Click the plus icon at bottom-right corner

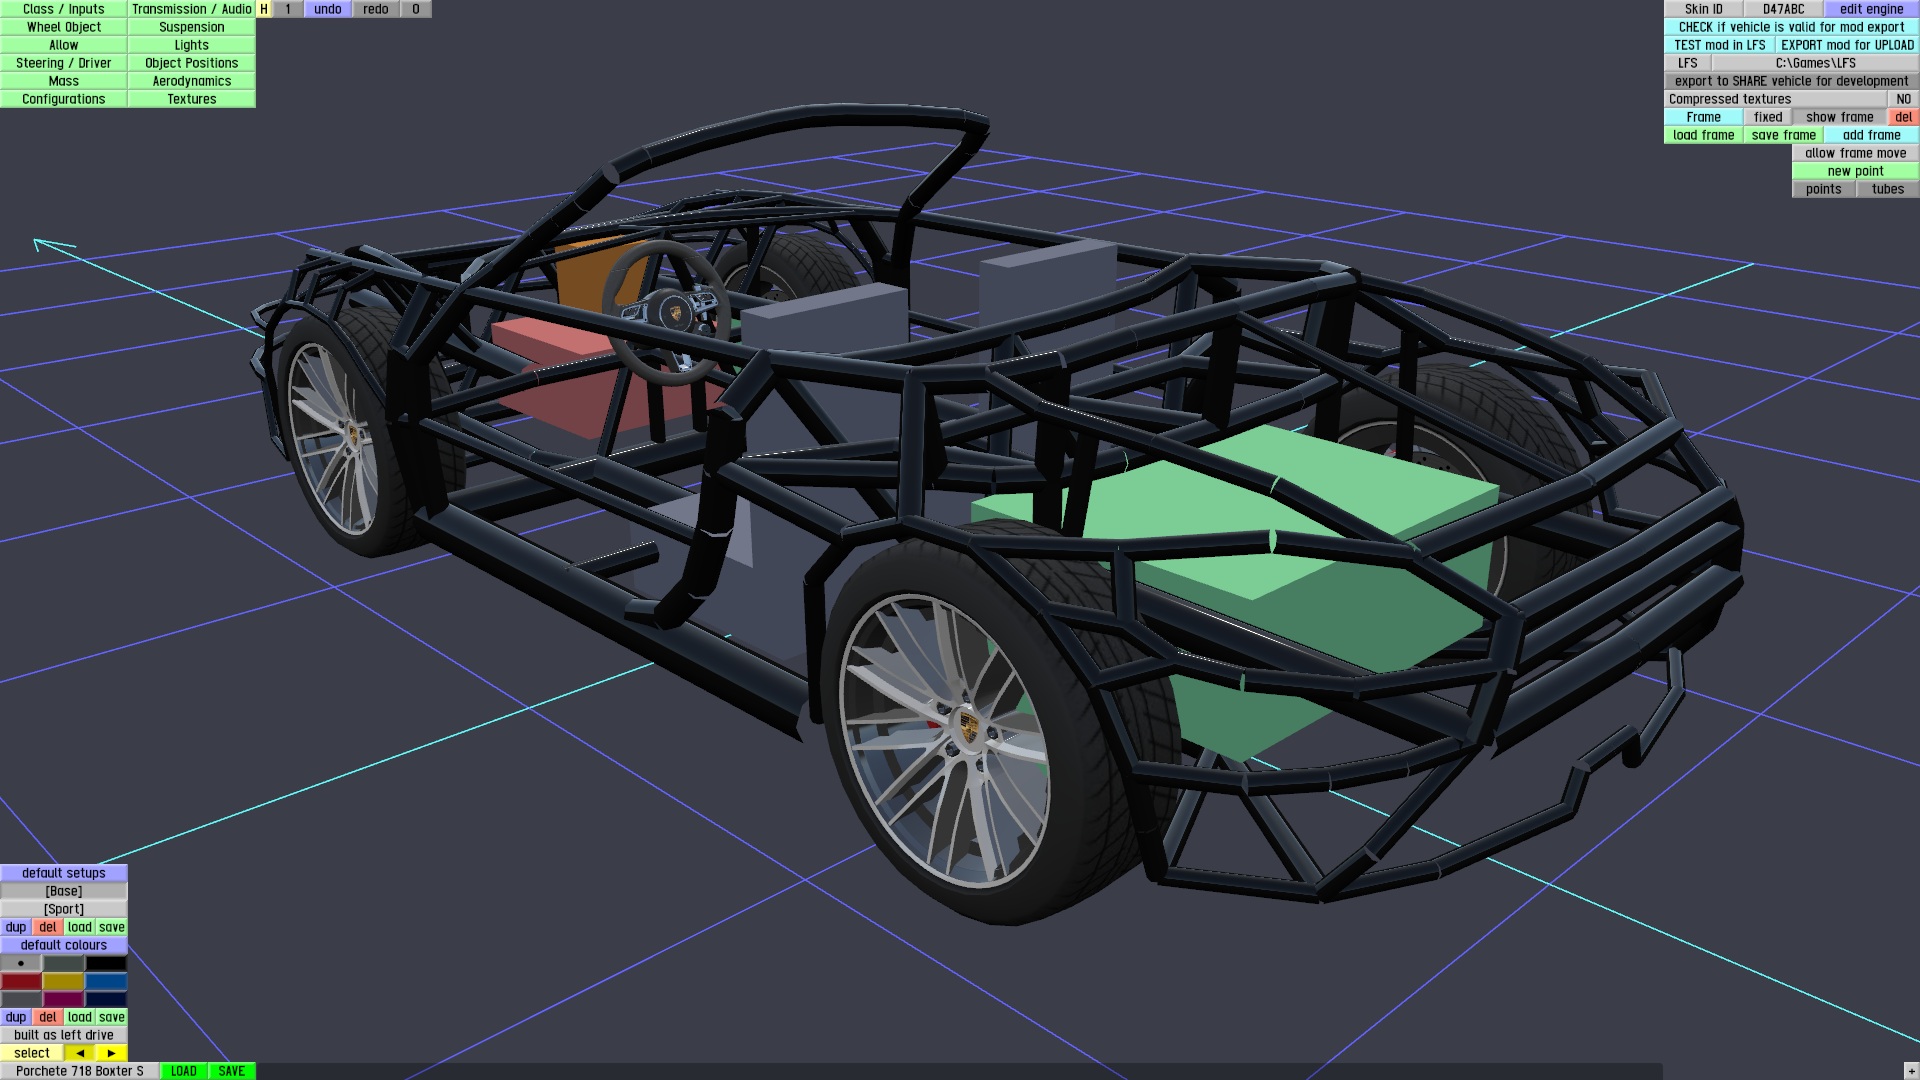pyautogui.click(x=1911, y=1071)
